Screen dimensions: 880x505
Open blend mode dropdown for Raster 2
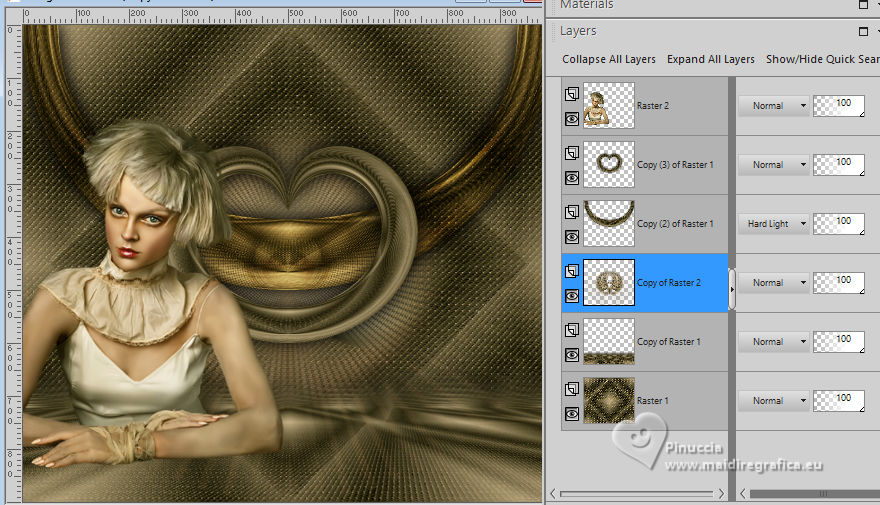pyautogui.click(x=773, y=106)
